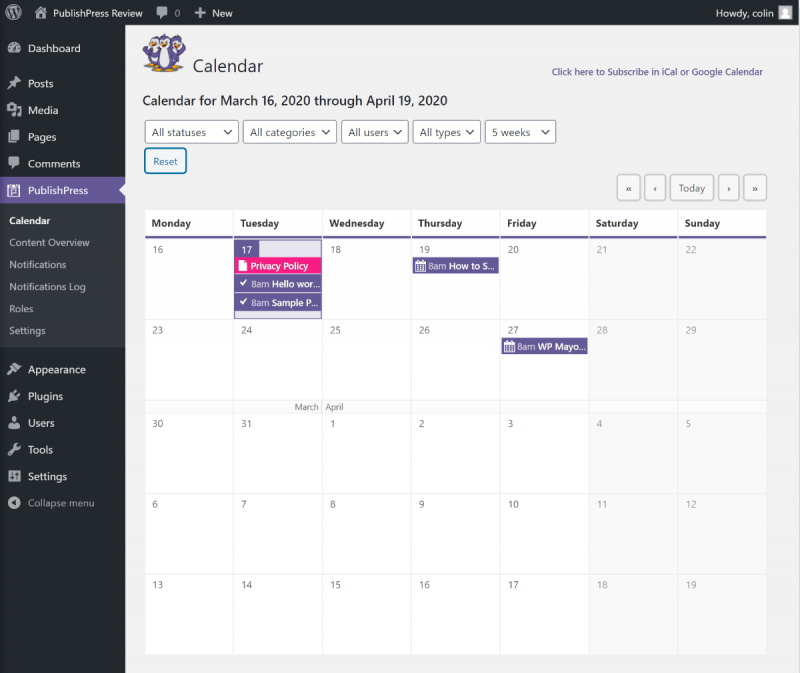800x673 pixels.
Task: Collapse the admin sidebar menu
Action: coord(60,503)
